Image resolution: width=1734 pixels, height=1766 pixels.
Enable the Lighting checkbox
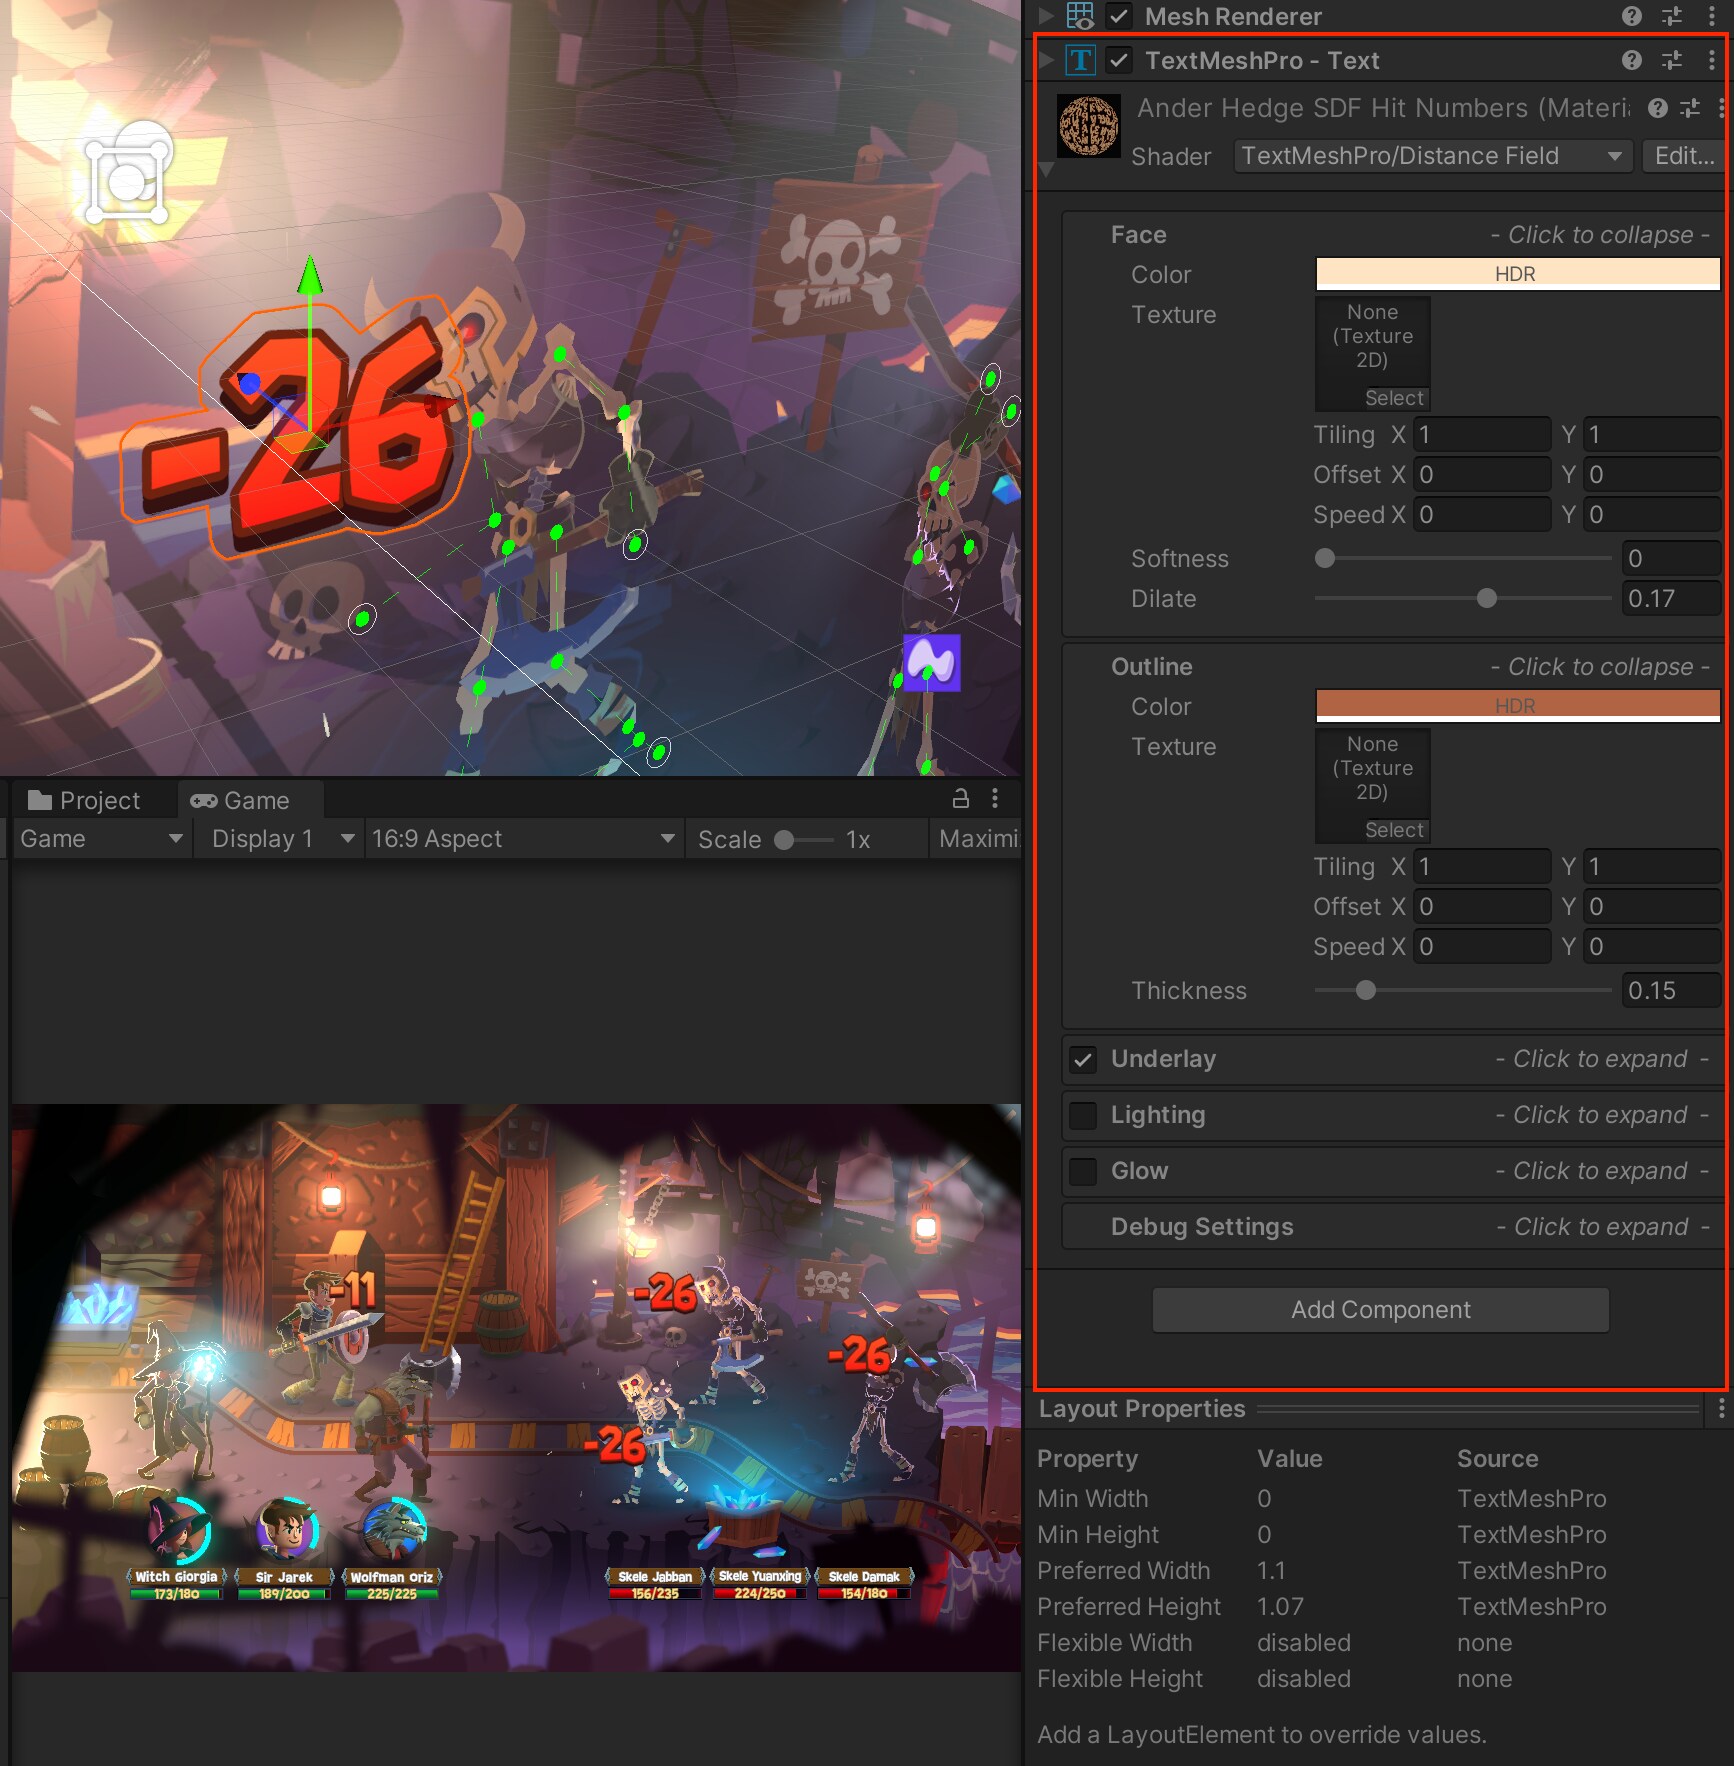(x=1083, y=1116)
